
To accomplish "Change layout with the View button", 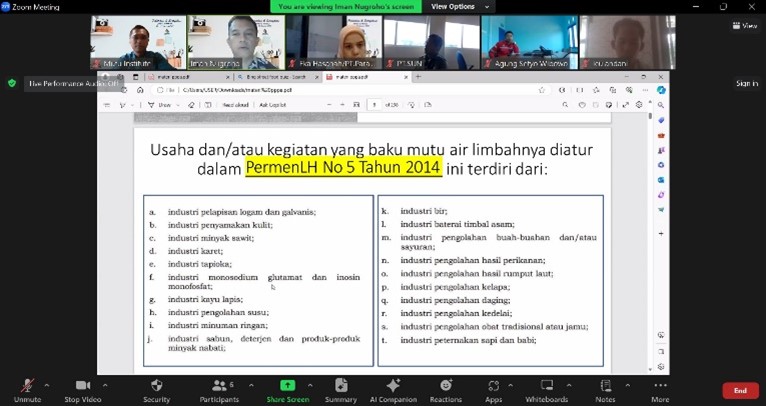I will (x=745, y=26).
